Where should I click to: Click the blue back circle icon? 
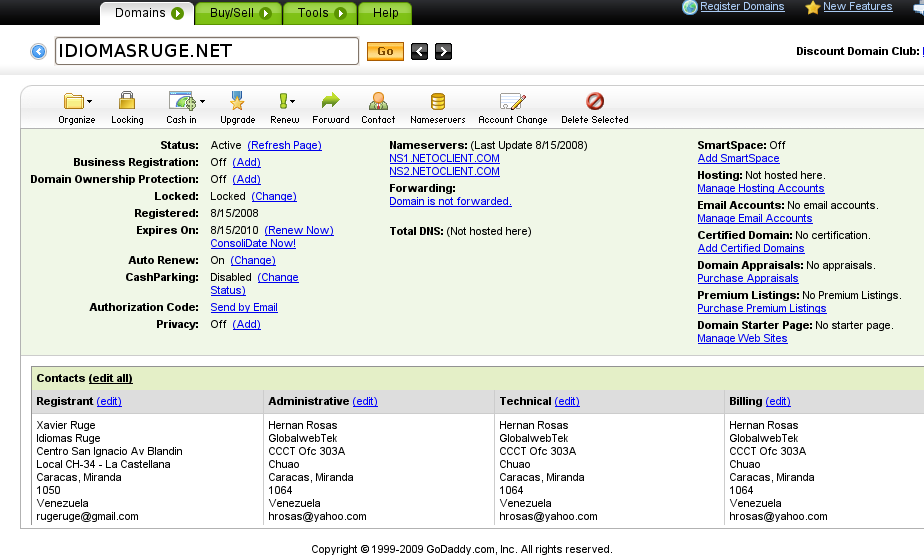(38, 52)
